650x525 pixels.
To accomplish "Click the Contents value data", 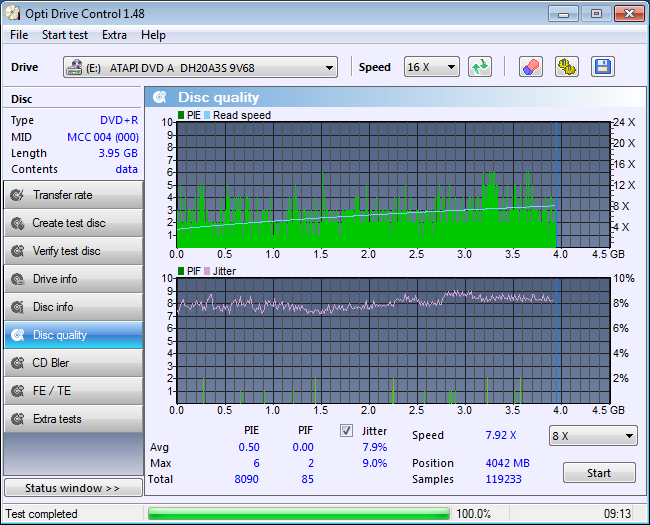I will click(x=126, y=169).
